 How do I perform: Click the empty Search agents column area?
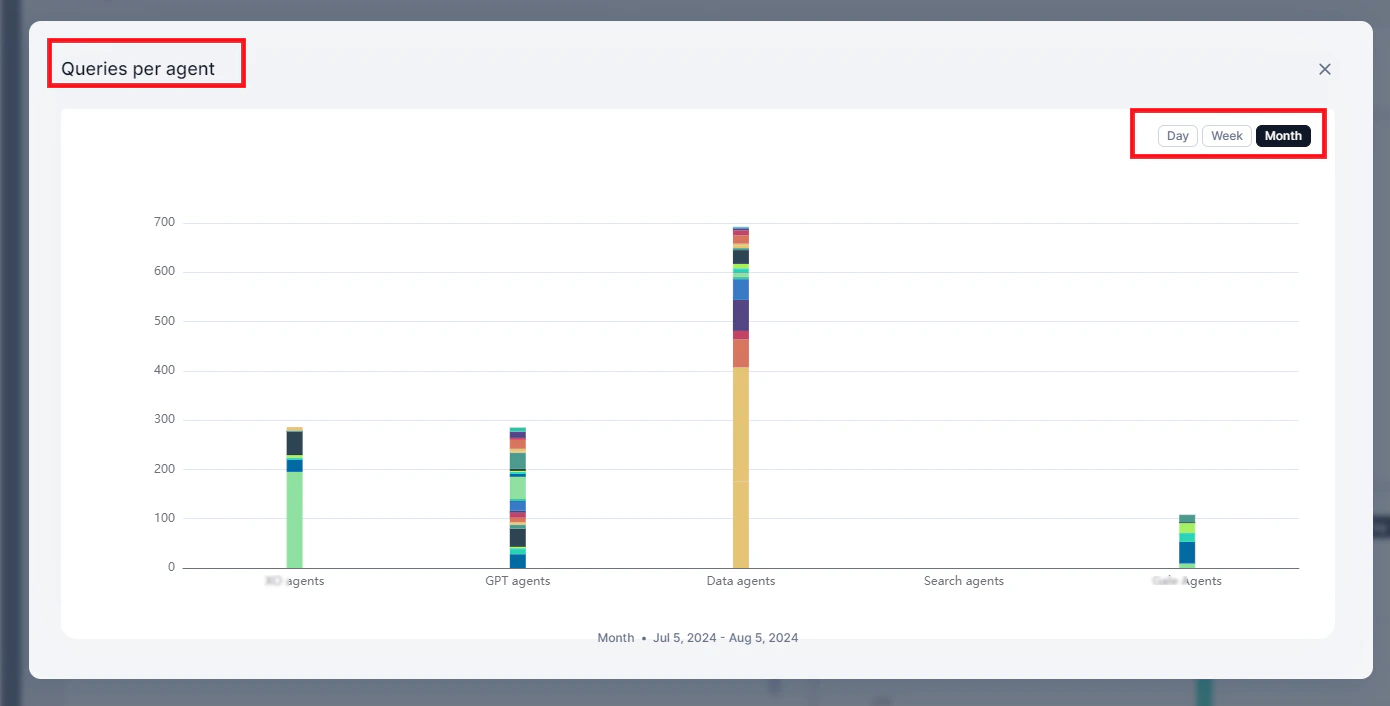point(963,450)
